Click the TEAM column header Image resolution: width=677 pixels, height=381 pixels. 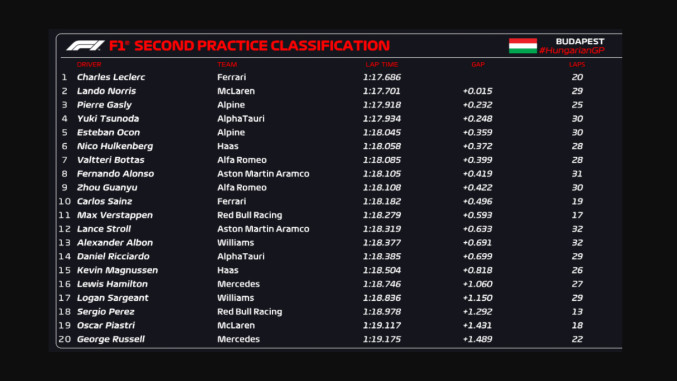pos(227,64)
